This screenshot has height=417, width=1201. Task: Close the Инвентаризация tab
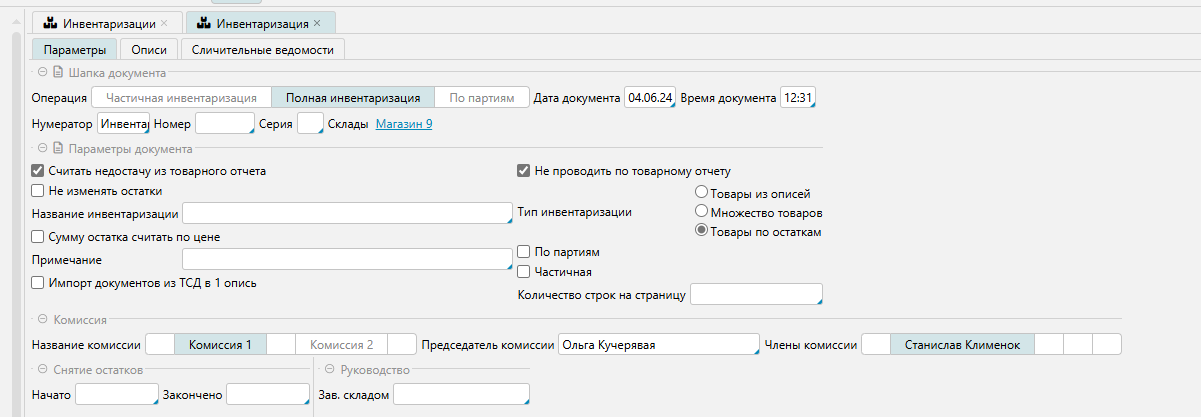point(317,22)
